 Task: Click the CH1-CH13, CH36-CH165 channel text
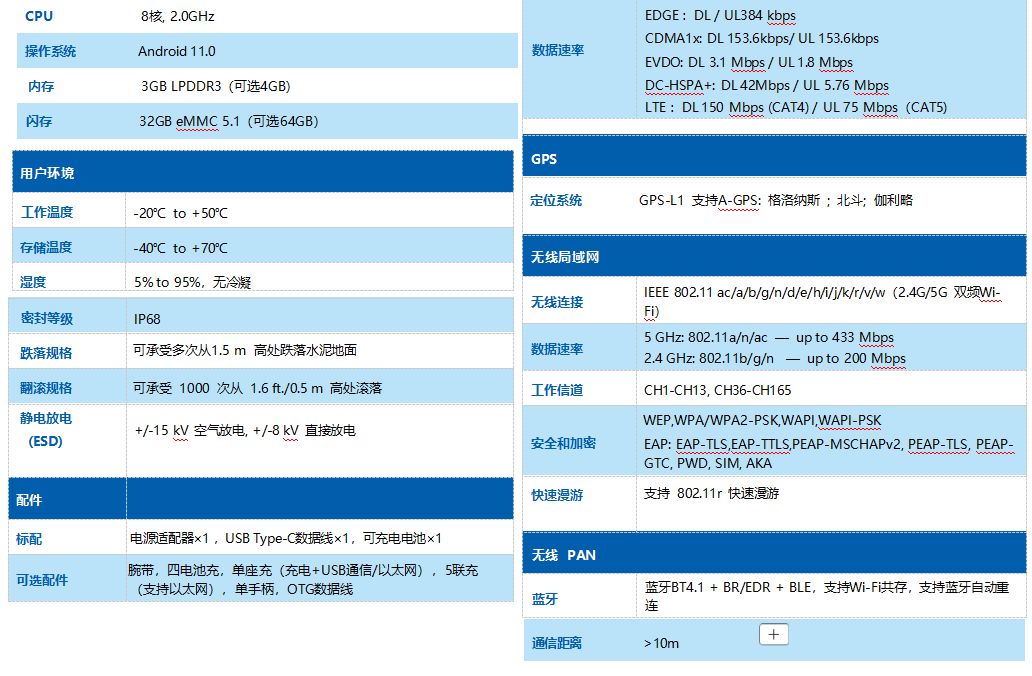pyautogui.click(x=717, y=390)
